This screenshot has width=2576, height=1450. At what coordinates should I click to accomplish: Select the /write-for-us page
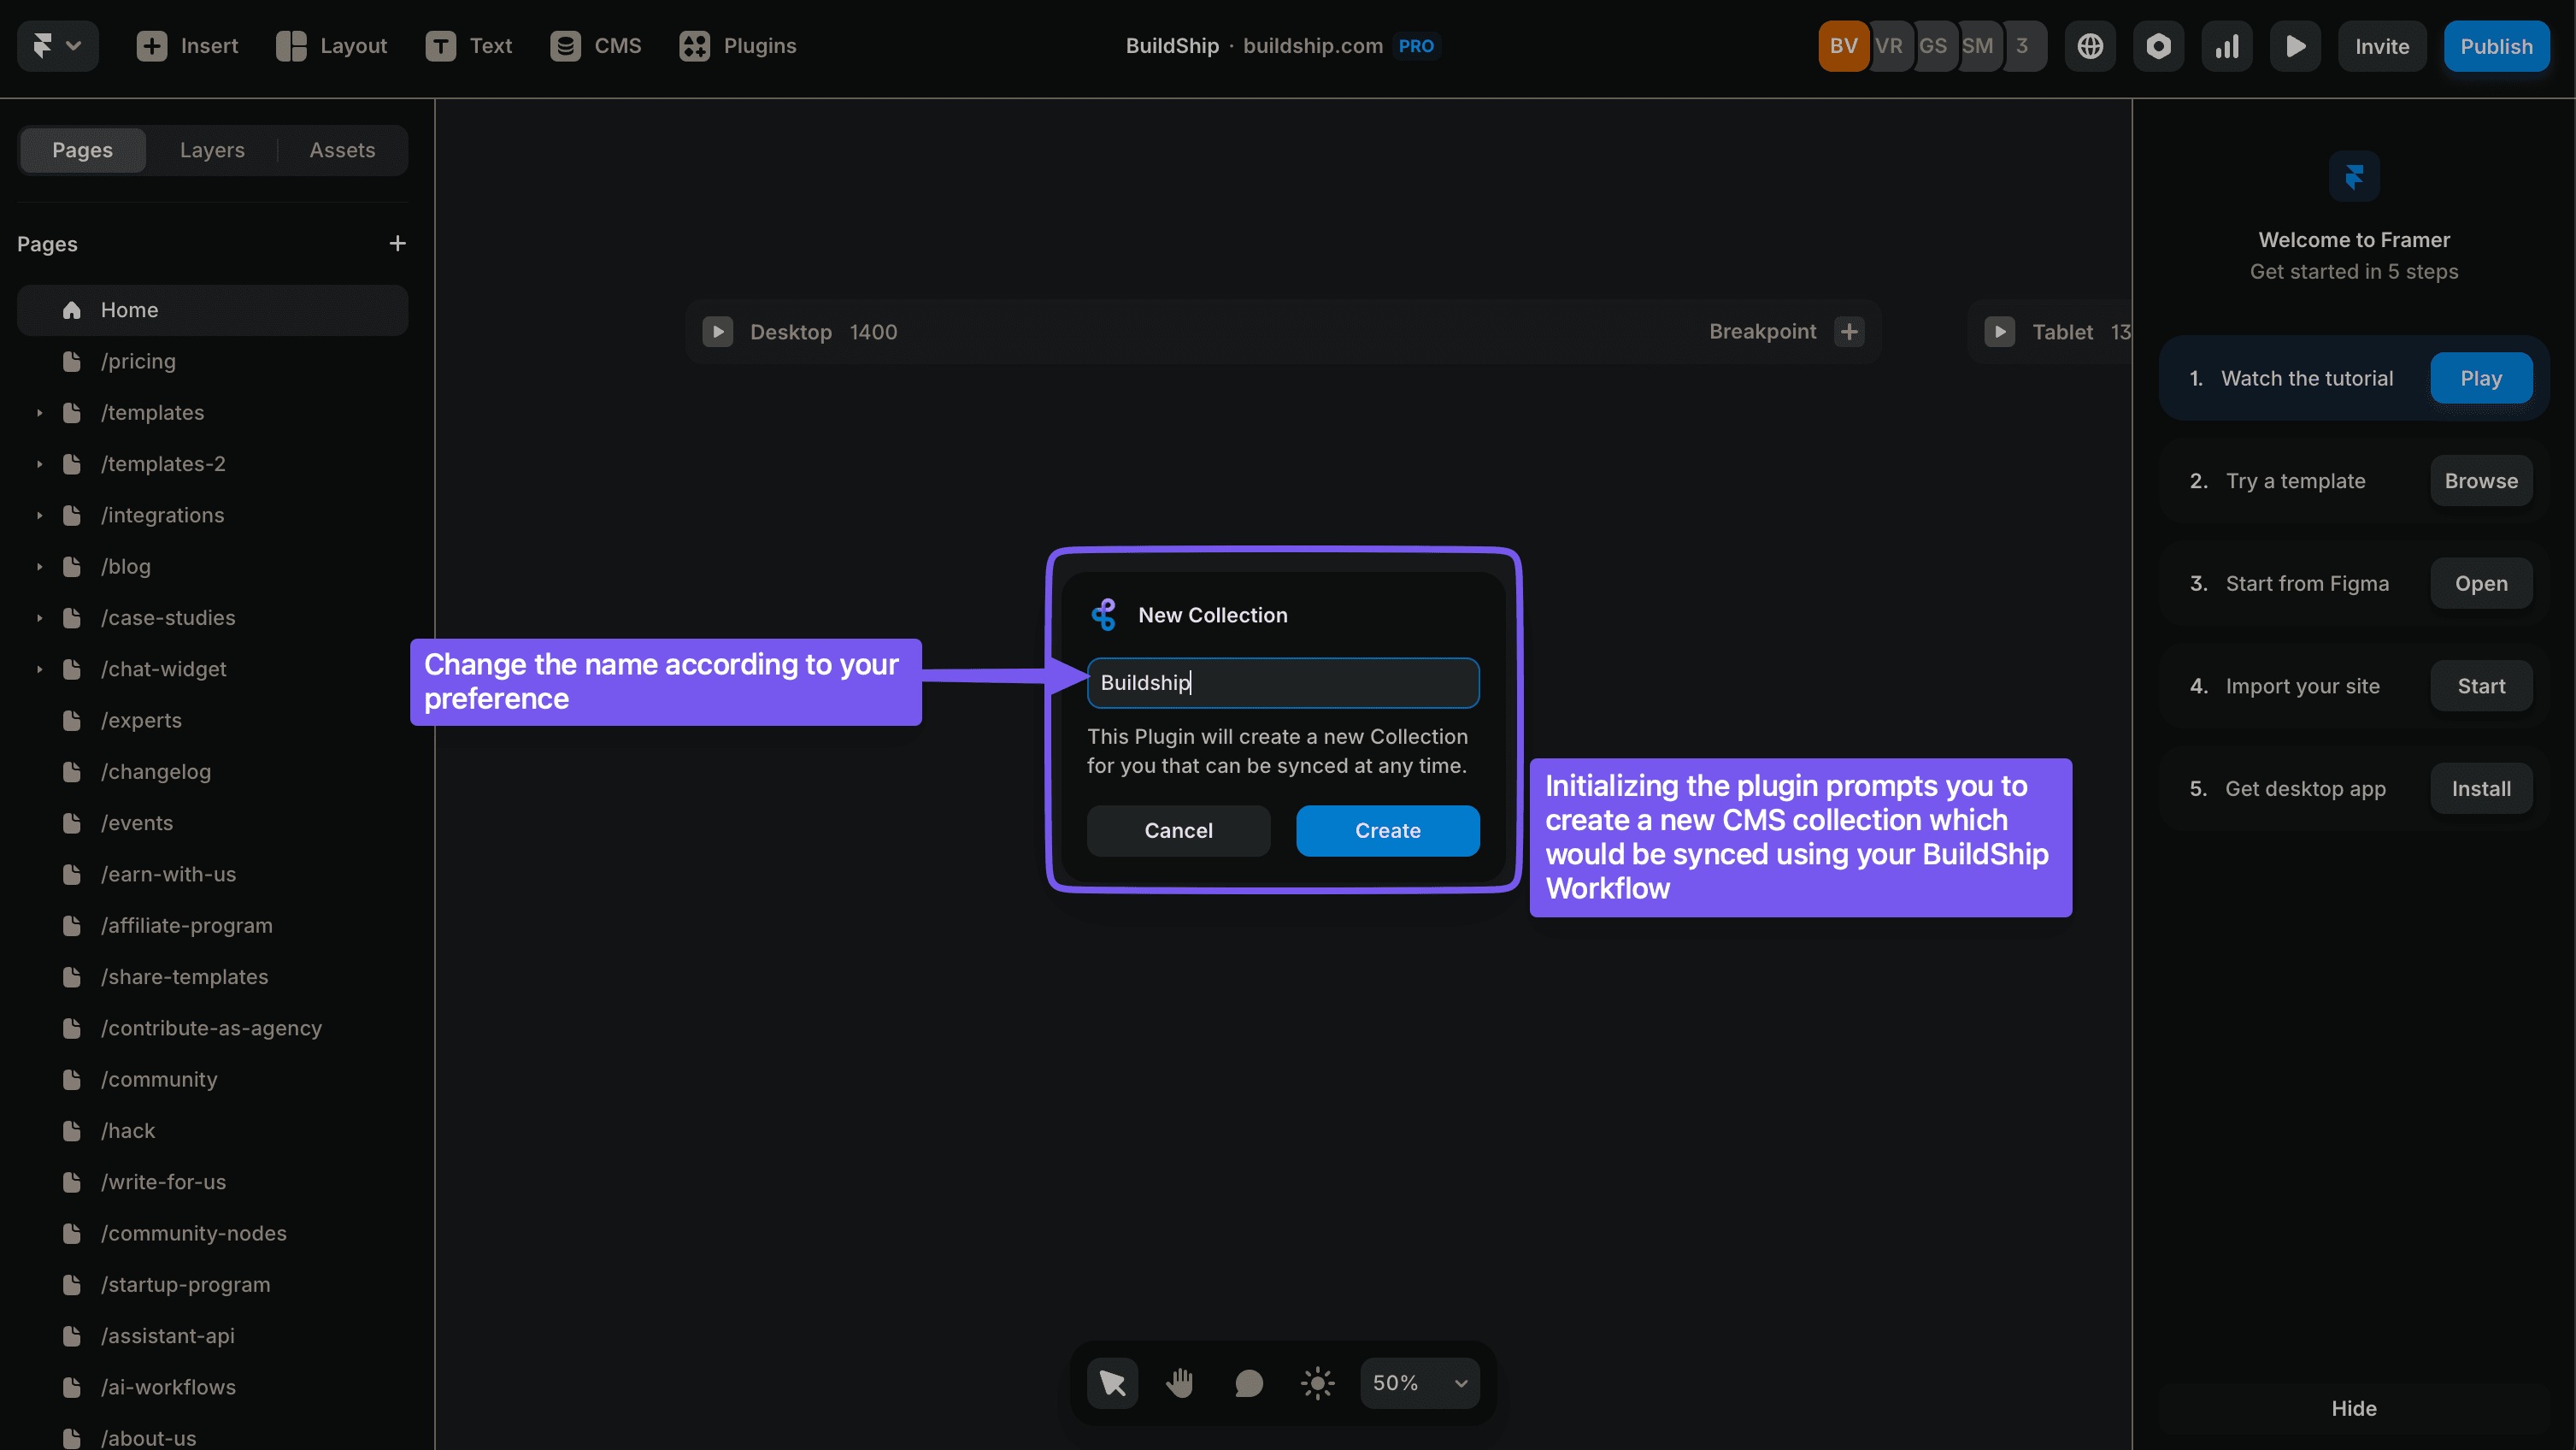[212, 1182]
